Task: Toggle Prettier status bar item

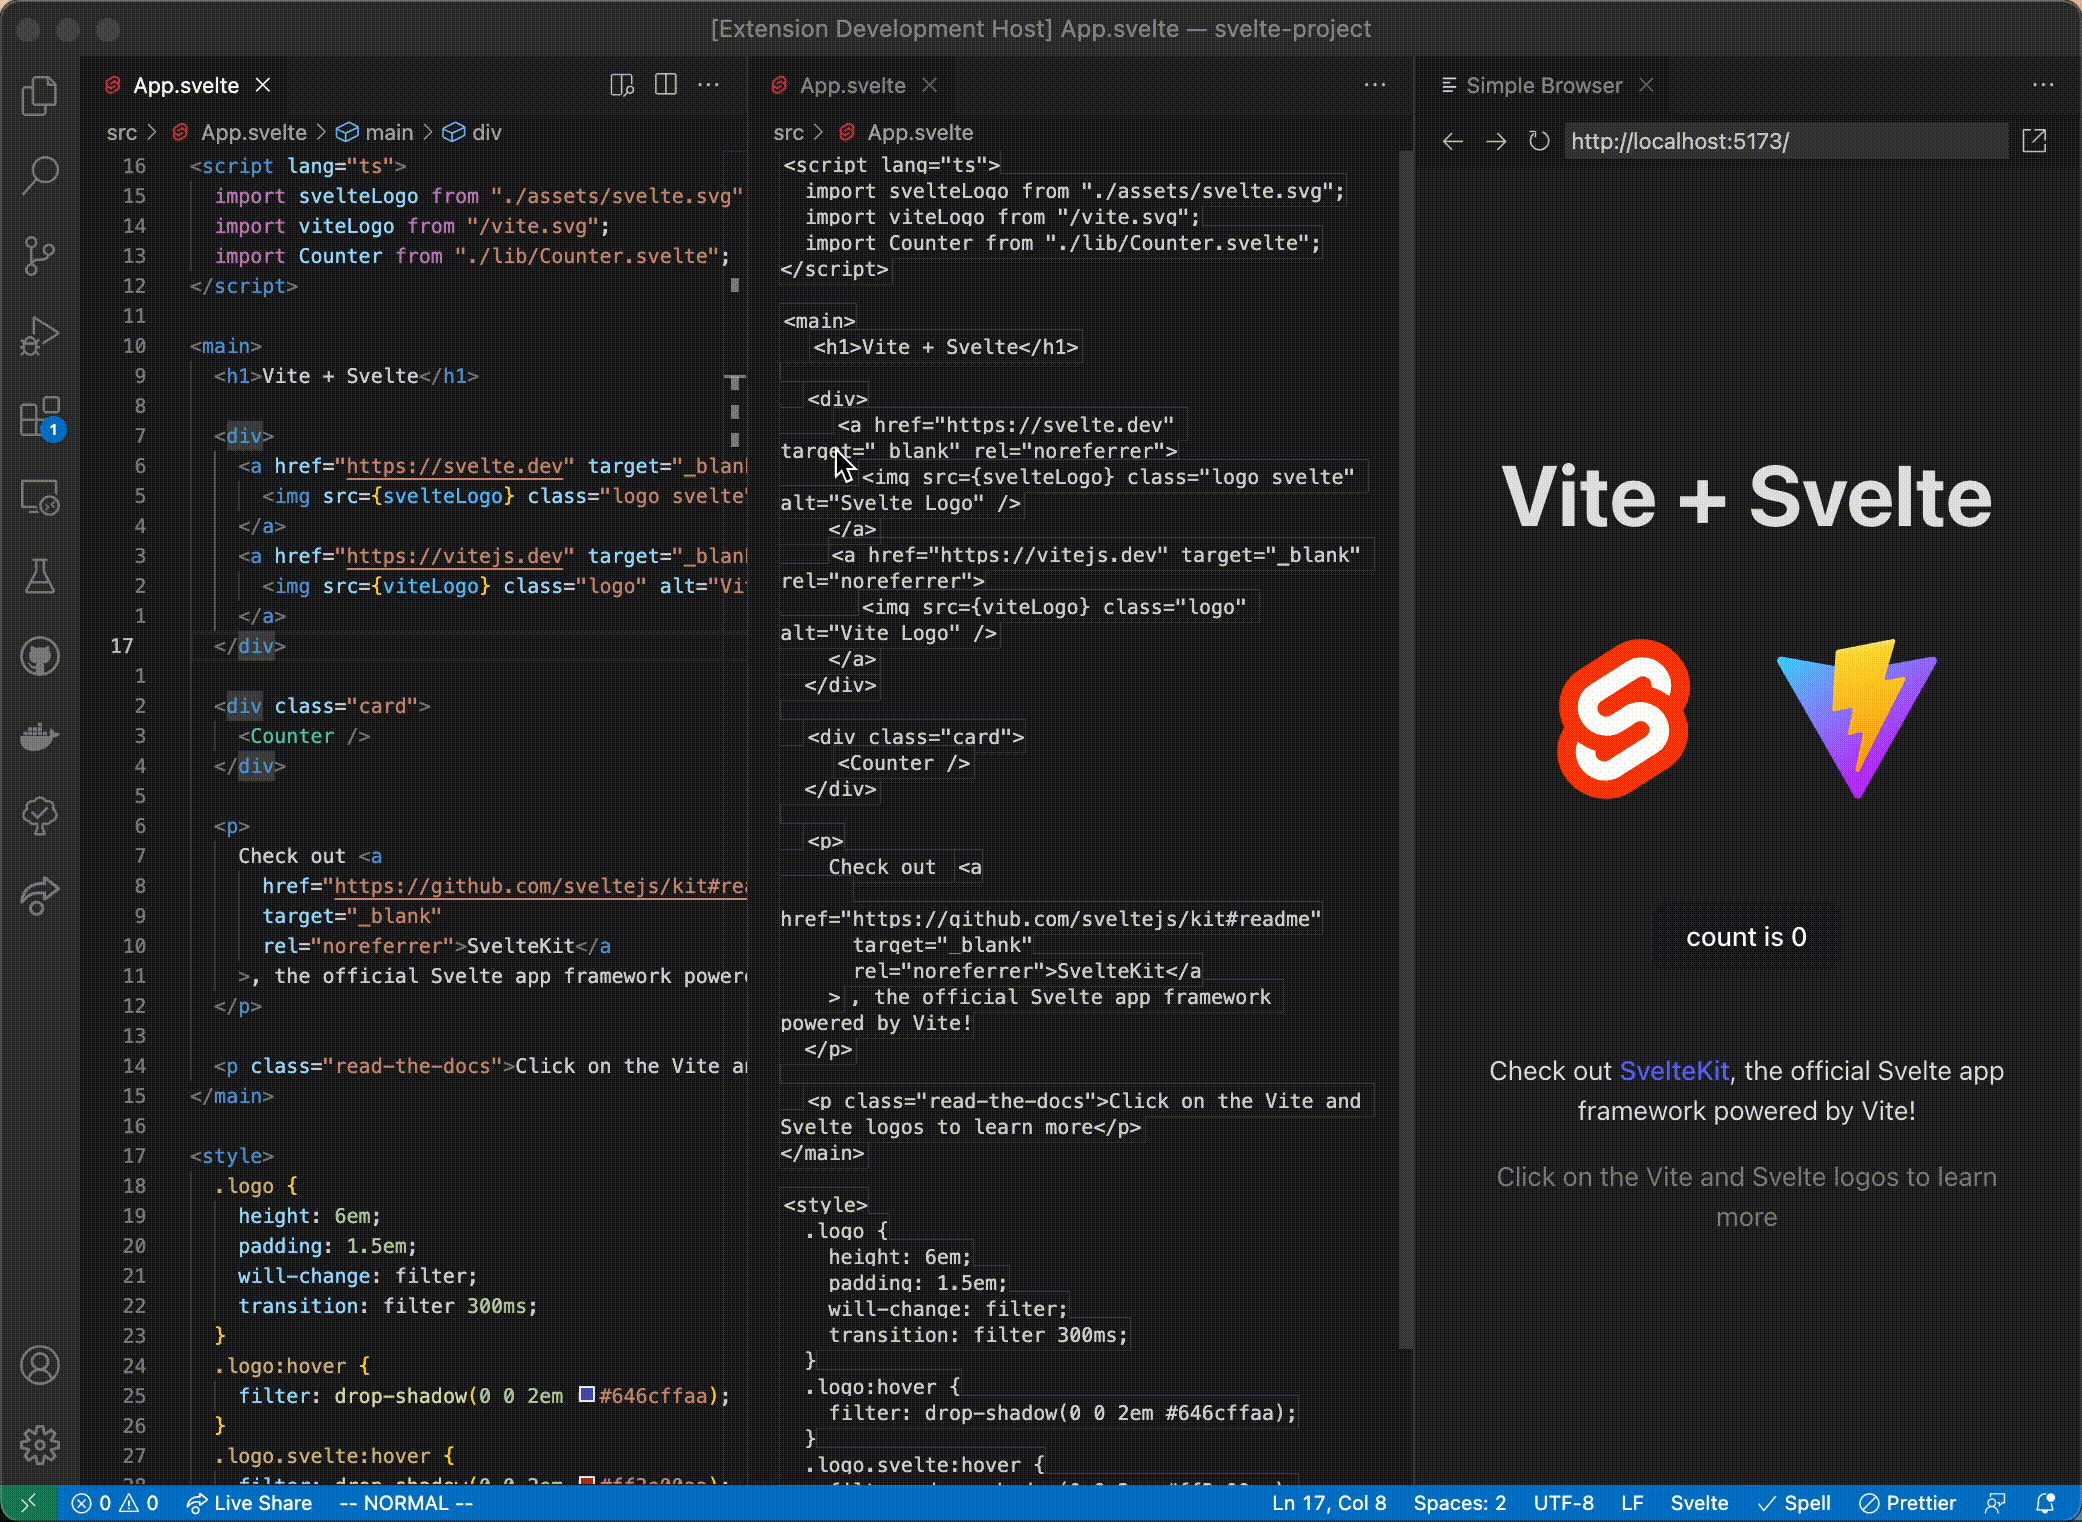Action: (1907, 1503)
